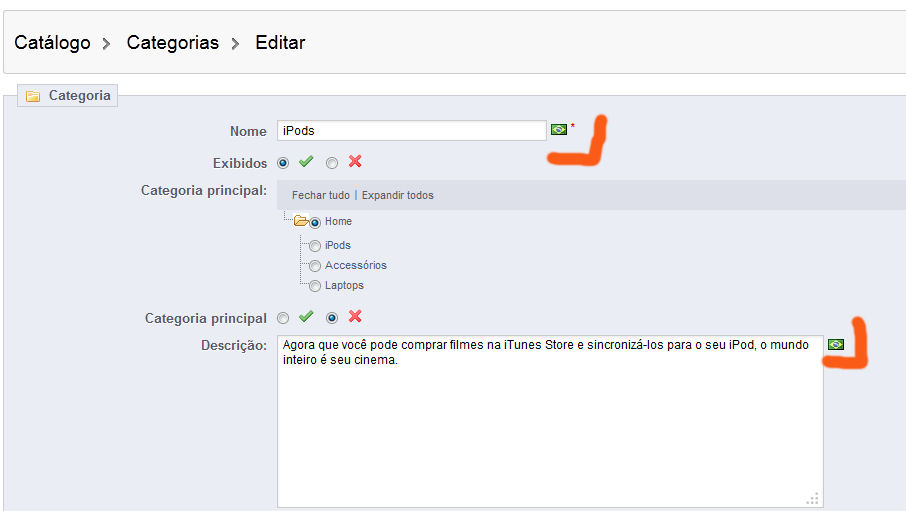The width and height of the screenshot is (906, 511).
Task: Click Expandir todos to expand tree
Action: 398,195
